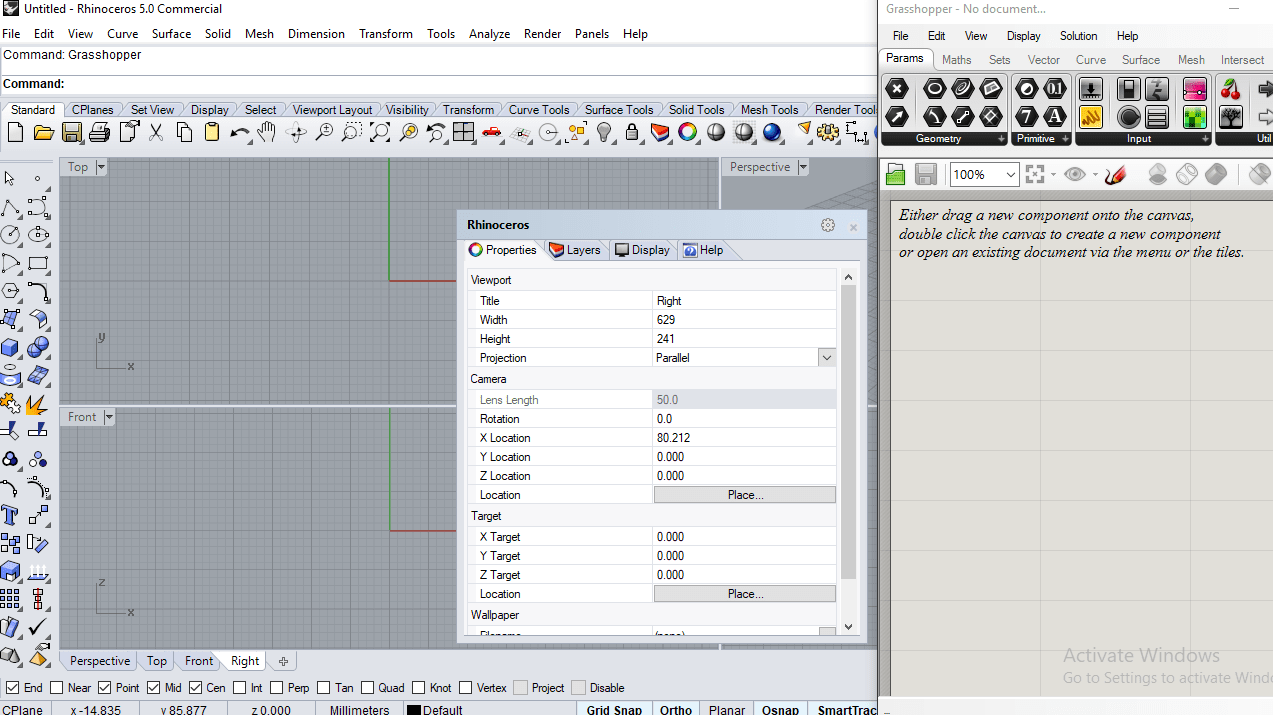
Task: Toggle the Point osnap checkbox
Action: click(x=105, y=688)
